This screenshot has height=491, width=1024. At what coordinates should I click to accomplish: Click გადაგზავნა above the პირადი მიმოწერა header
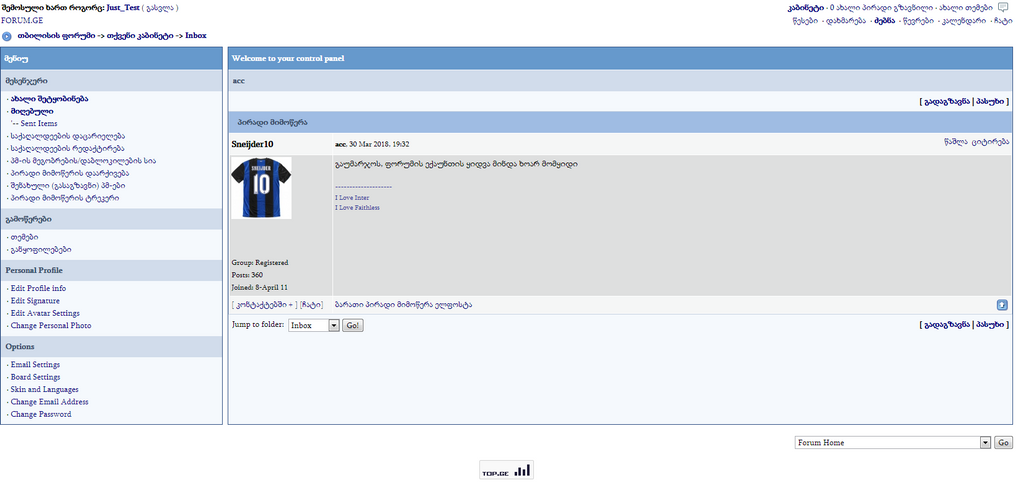pos(947,102)
